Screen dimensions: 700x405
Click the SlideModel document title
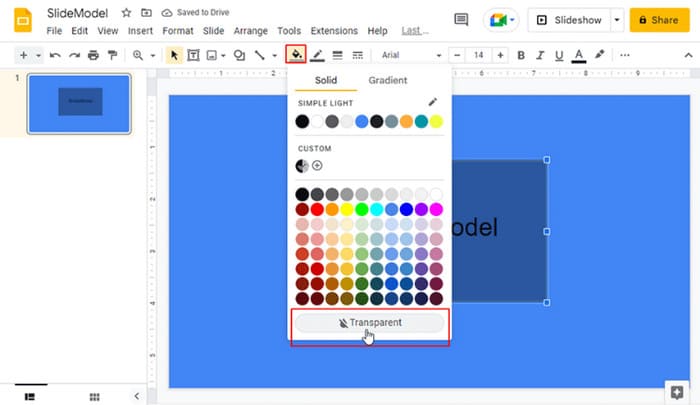click(77, 13)
